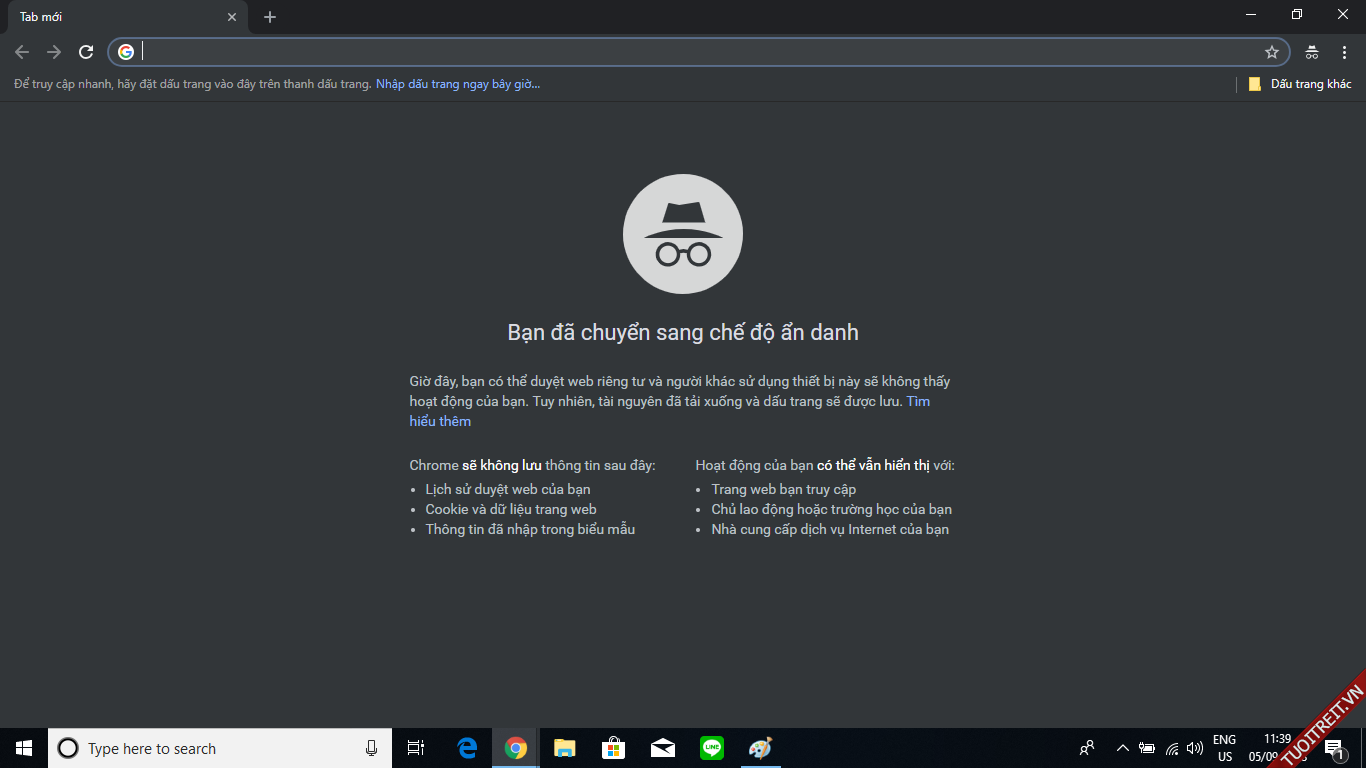Screen dimensions: 1366x768
Task: Open Microsoft Edge from the taskbar
Action: tap(467, 748)
